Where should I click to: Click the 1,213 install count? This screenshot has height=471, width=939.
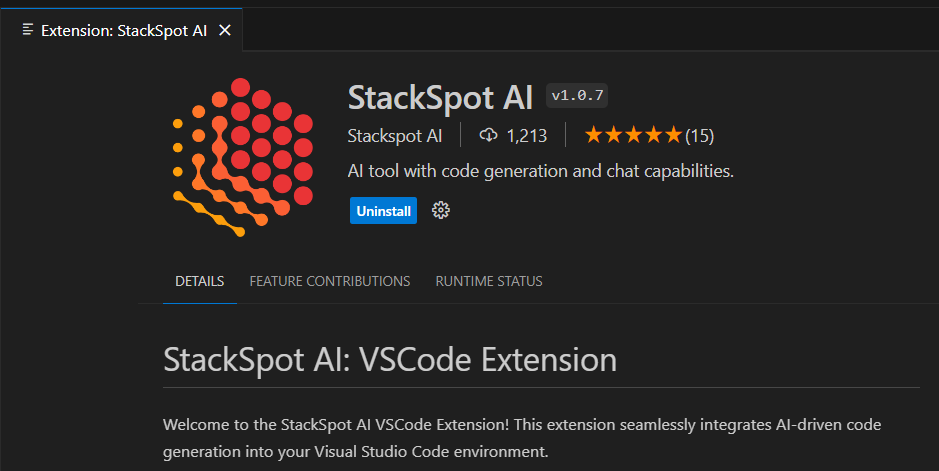(527, 136)
